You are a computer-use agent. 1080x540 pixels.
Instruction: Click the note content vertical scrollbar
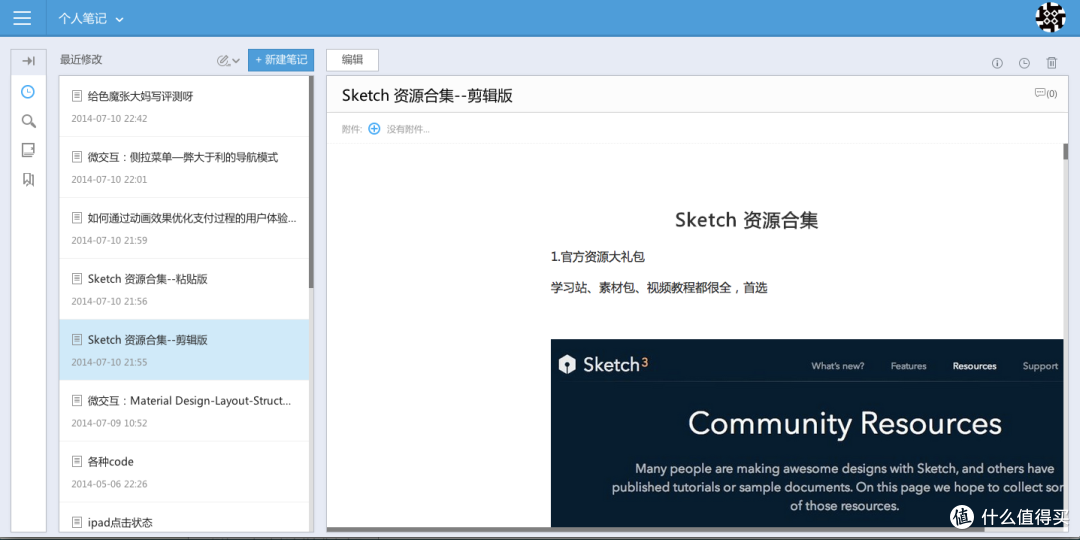point(1066,152)
